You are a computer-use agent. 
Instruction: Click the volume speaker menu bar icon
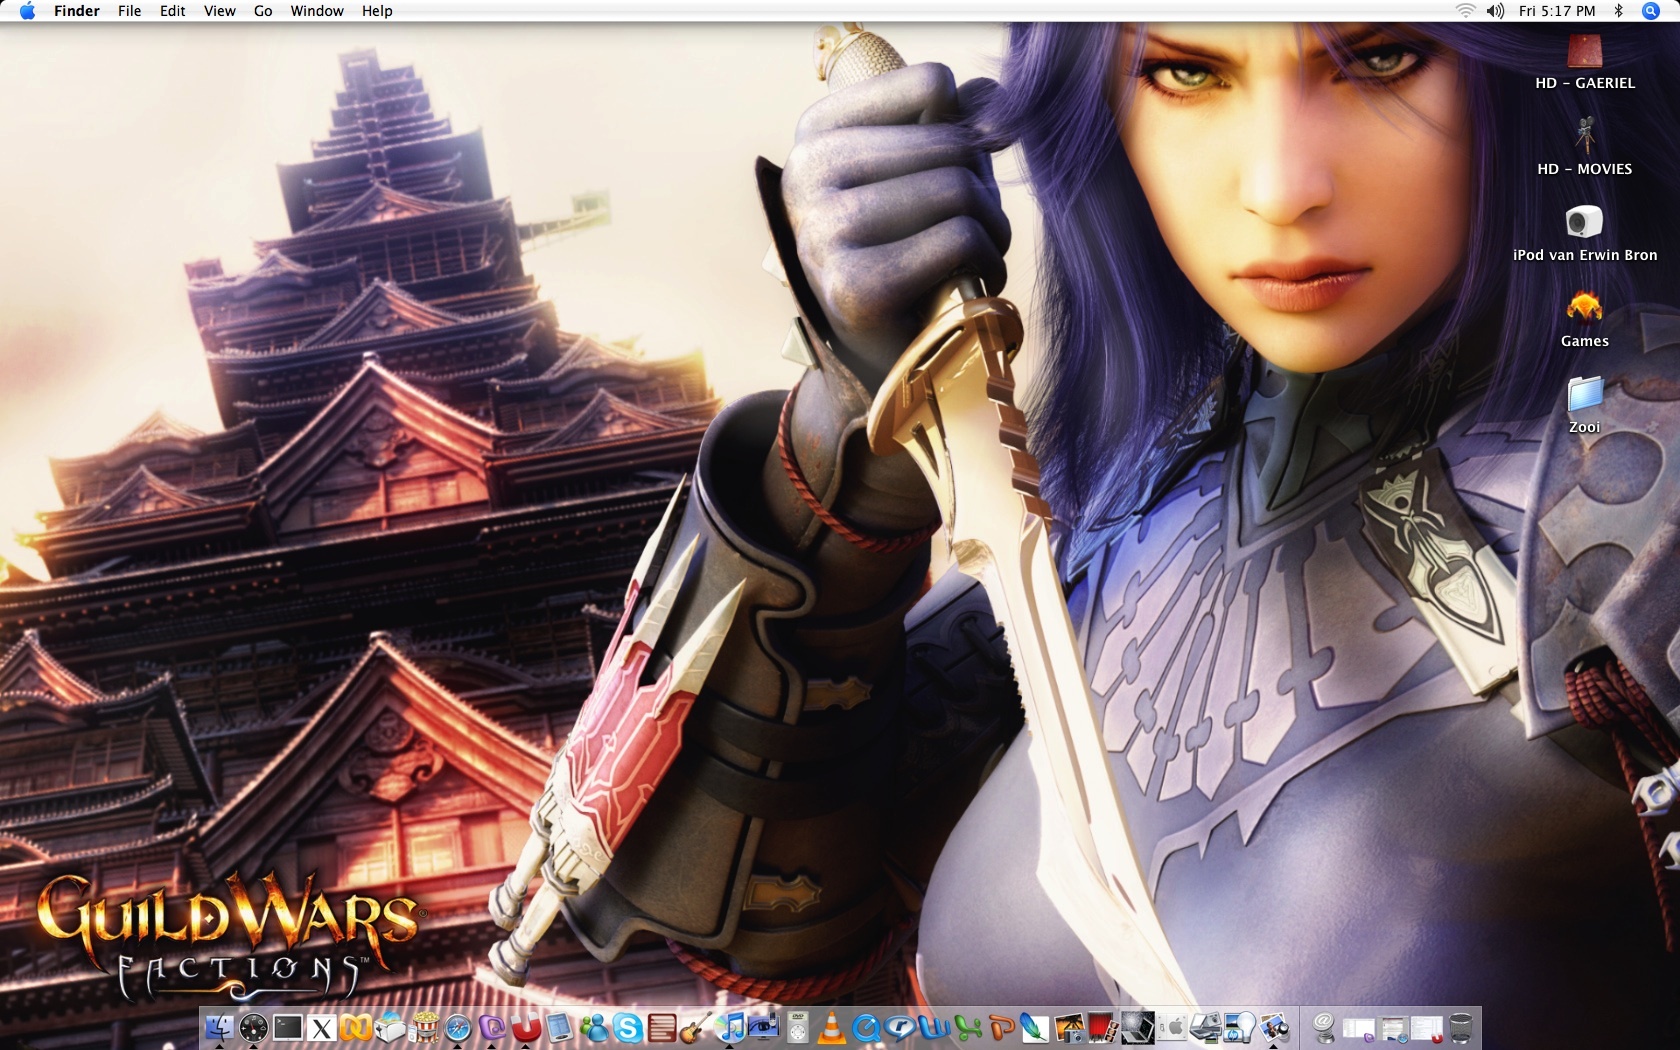coord(1495,11)
